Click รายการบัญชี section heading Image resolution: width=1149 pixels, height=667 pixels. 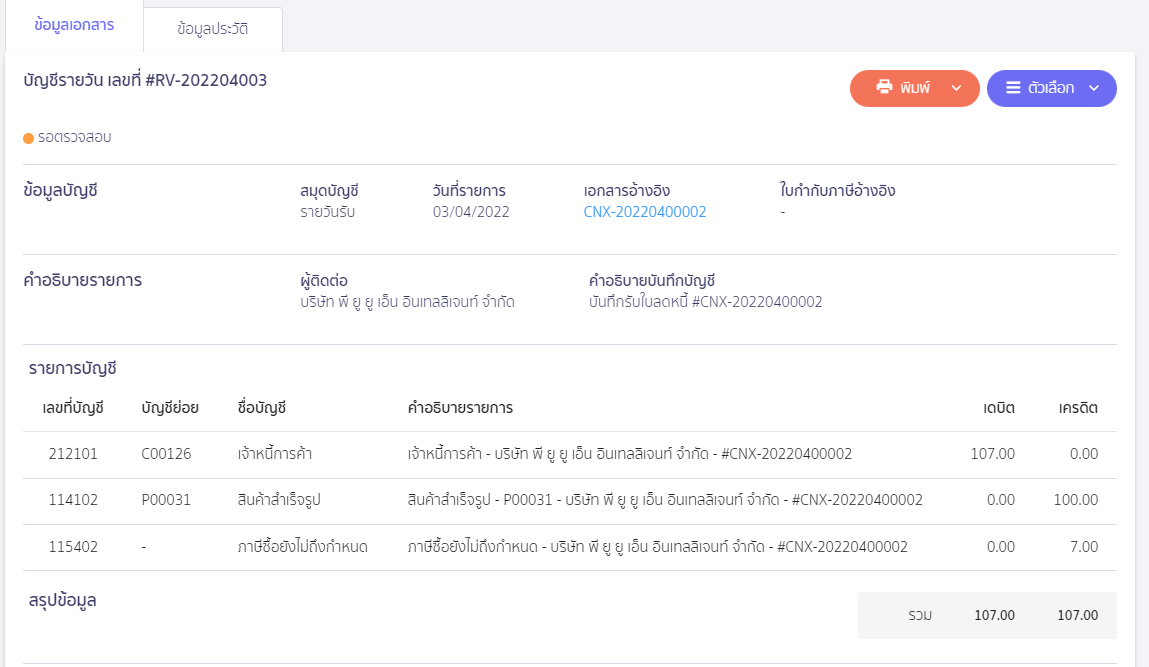click(x=73, y=369)
